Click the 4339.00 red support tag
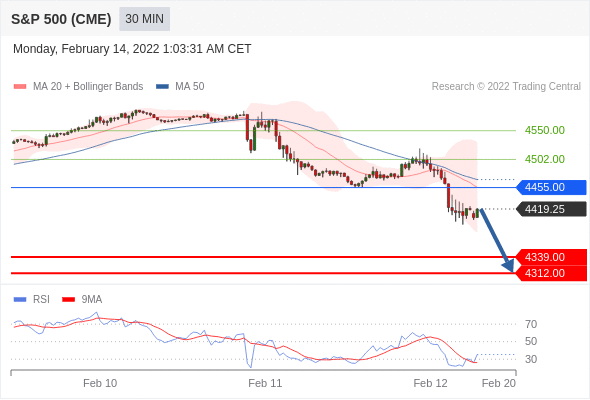 coord(551,257)
